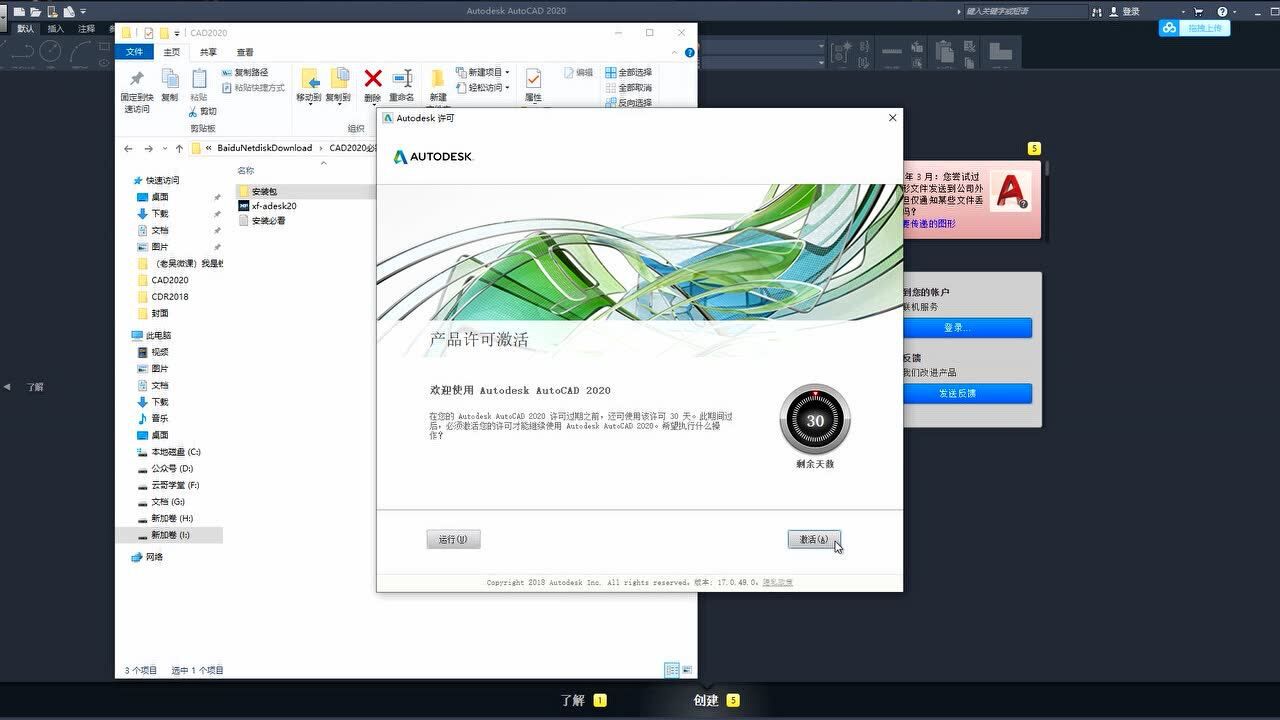Click BaiduNetdiskDownload in Explorer's address path
Screen dimensions: 1280x720
[x=264, y=148]
